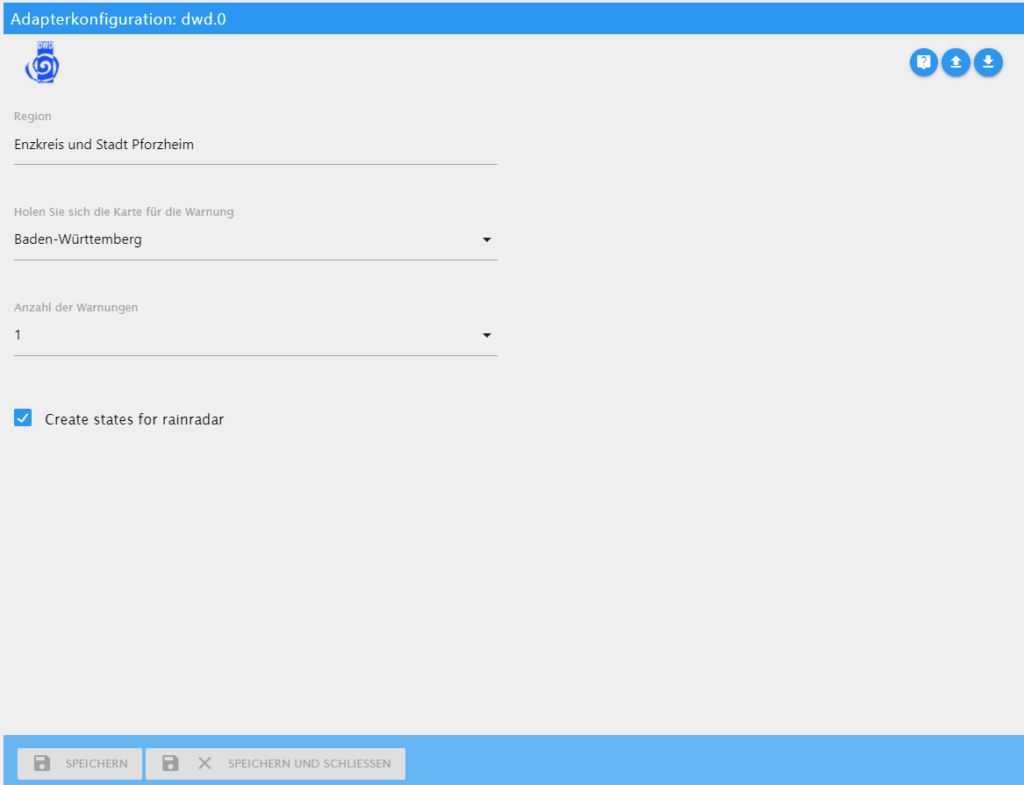Click the Region field label
Image resolution: width=1024 pixels, height=785 pixels.
pyautogui.click(x=32, y=116)
